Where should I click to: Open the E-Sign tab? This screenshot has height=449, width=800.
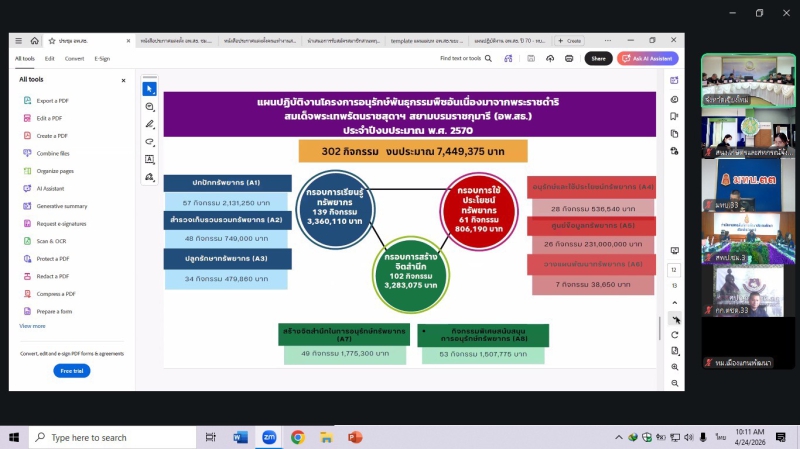click(x=102, y=59)
